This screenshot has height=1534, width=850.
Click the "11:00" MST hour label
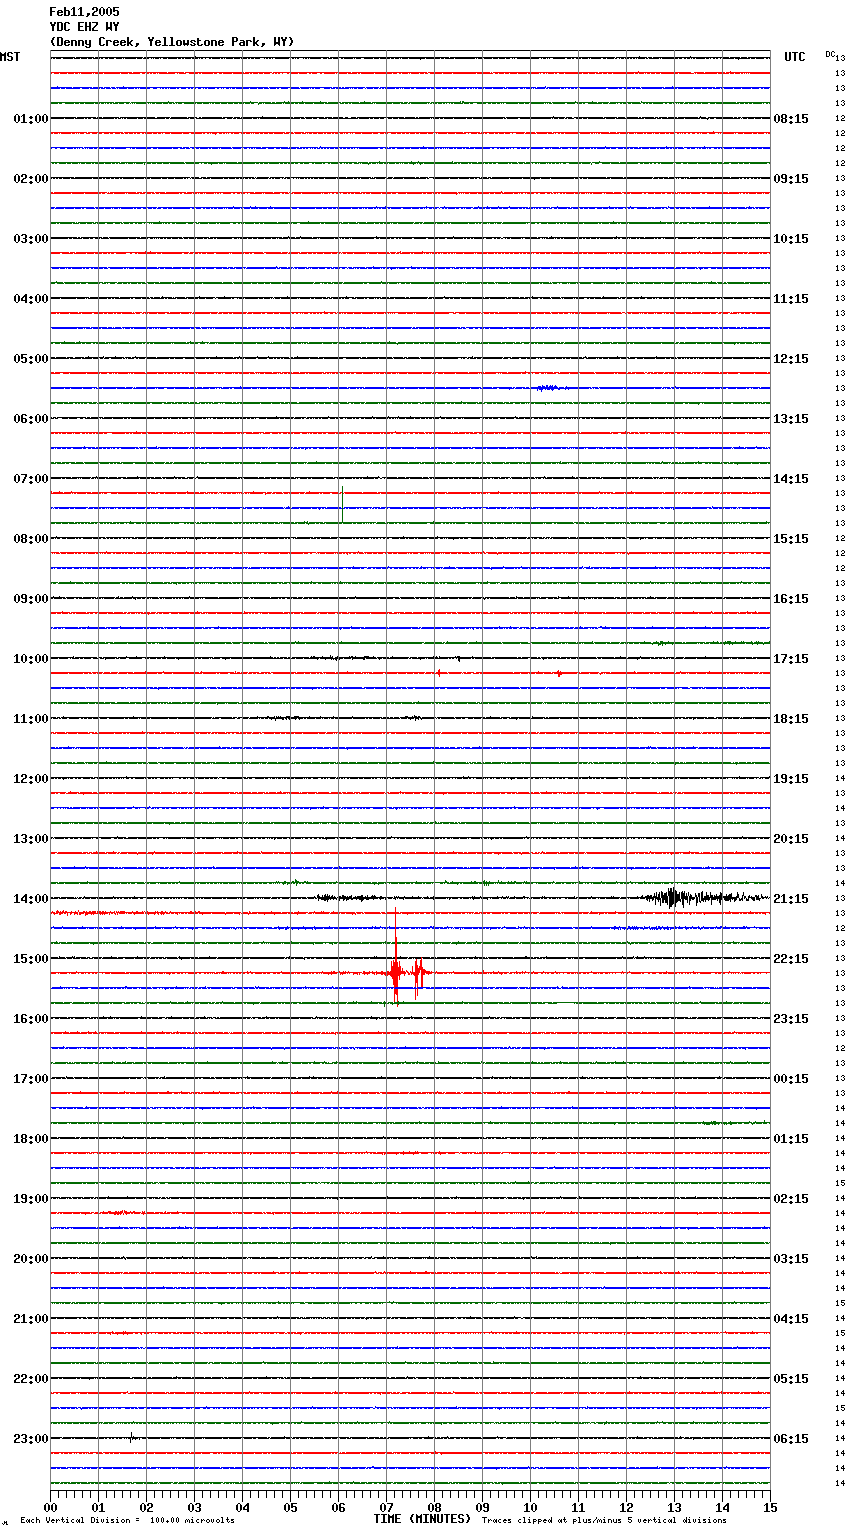tap(30, 719)
